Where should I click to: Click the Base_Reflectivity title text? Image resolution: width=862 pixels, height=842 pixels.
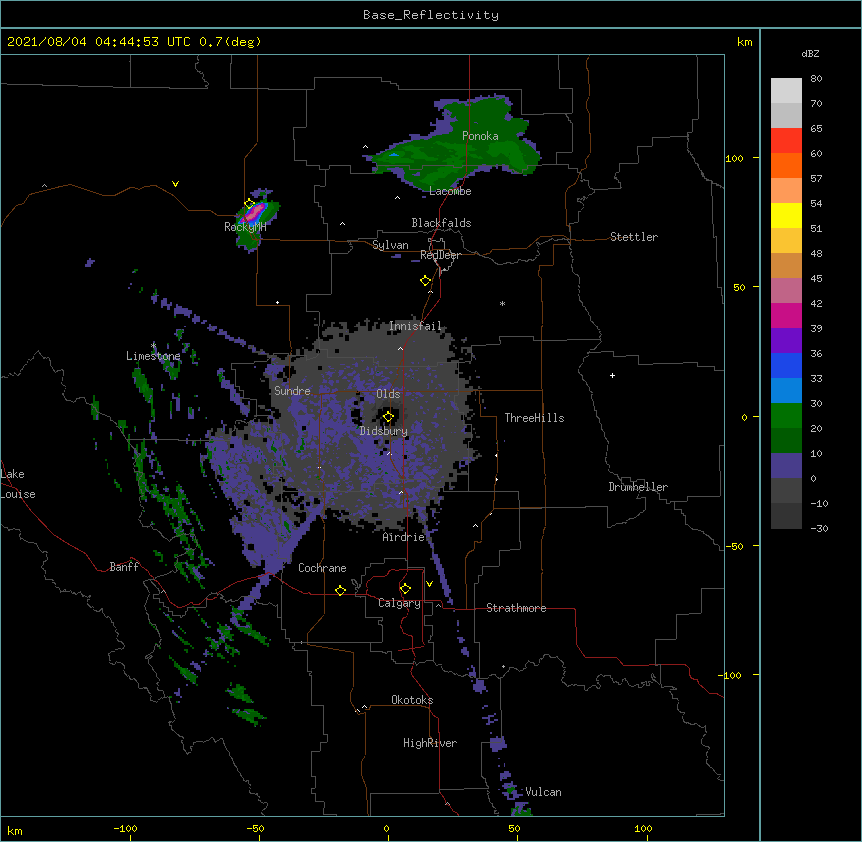431,15
